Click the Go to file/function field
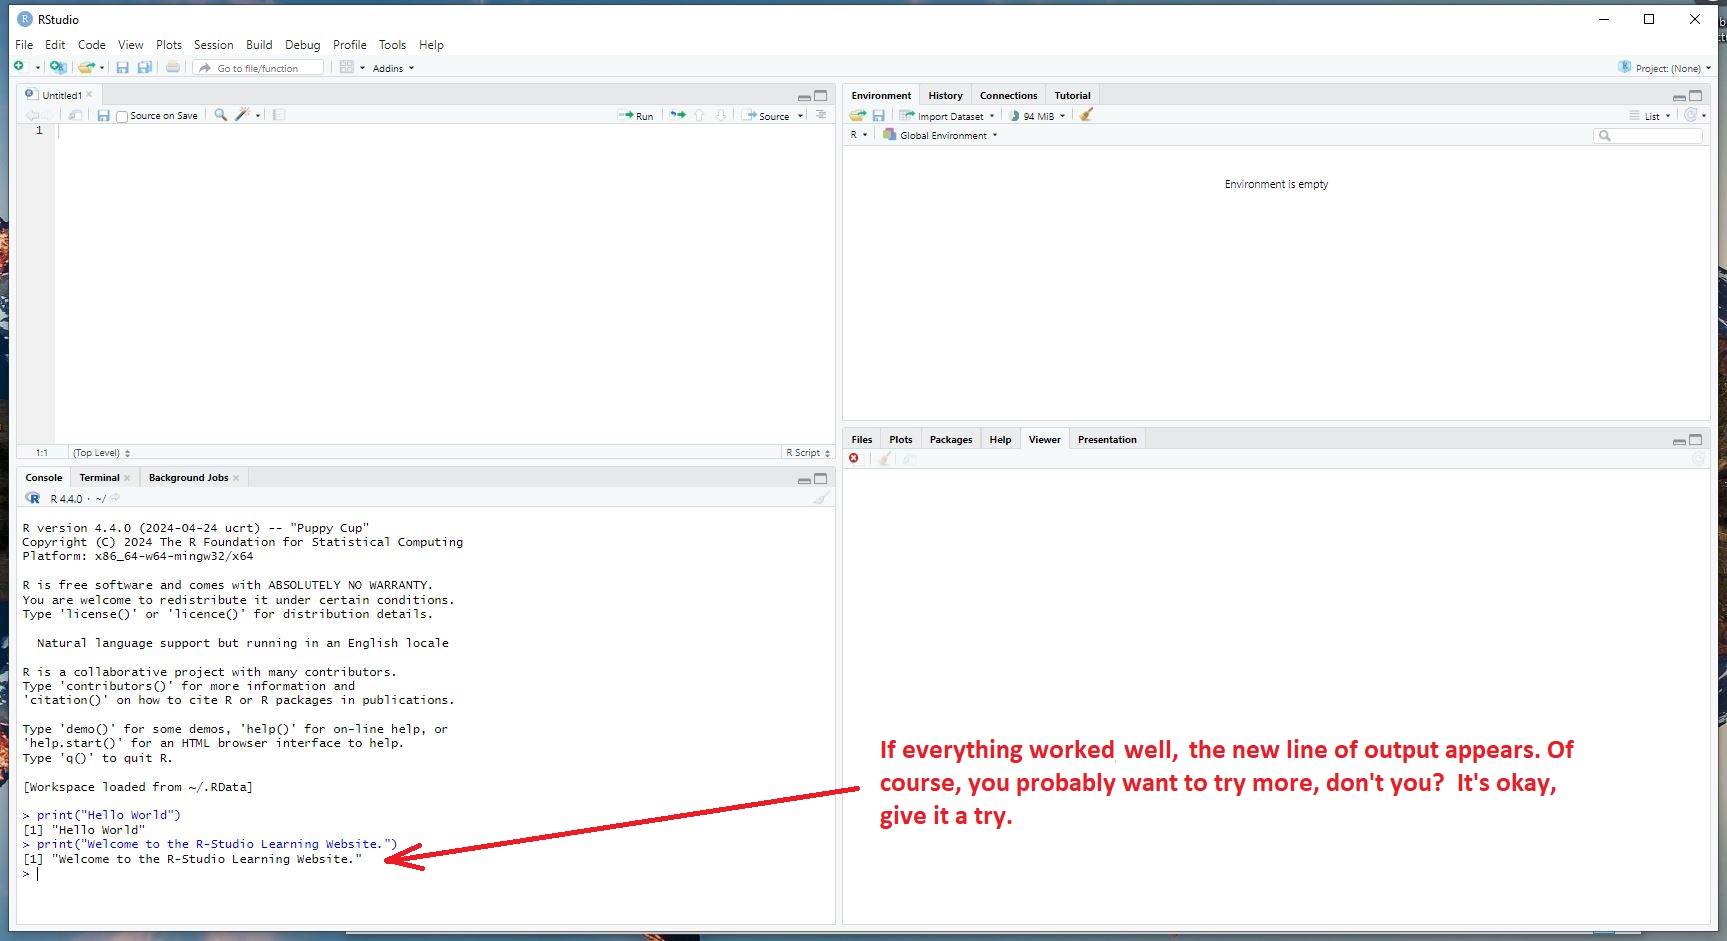 click(x=265, y=68)
